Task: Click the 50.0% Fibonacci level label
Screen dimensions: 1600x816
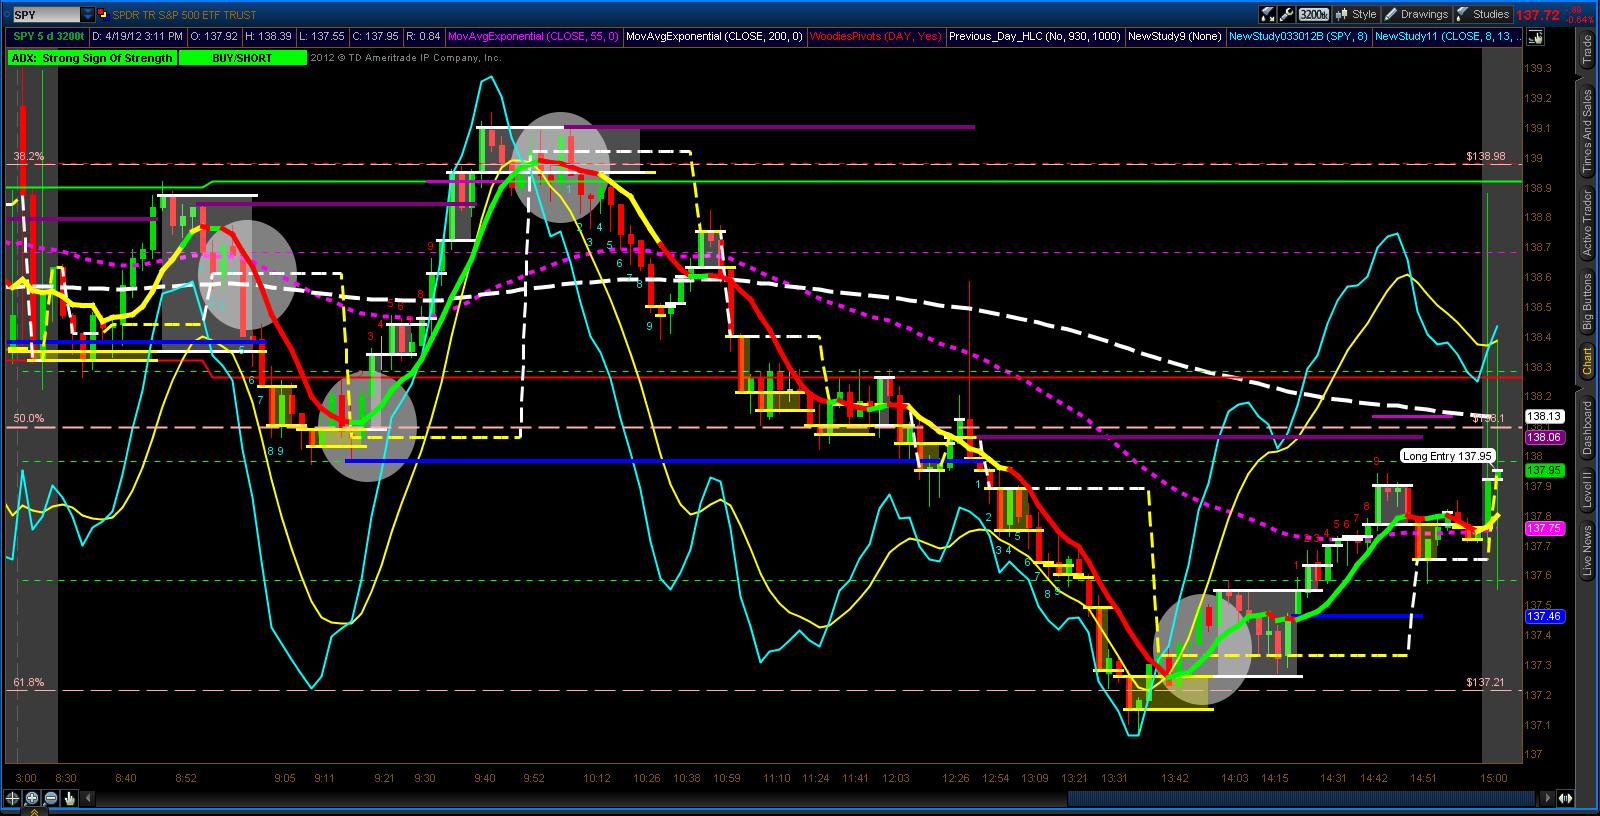Action: pyautogui.click(x=28, y=419)
